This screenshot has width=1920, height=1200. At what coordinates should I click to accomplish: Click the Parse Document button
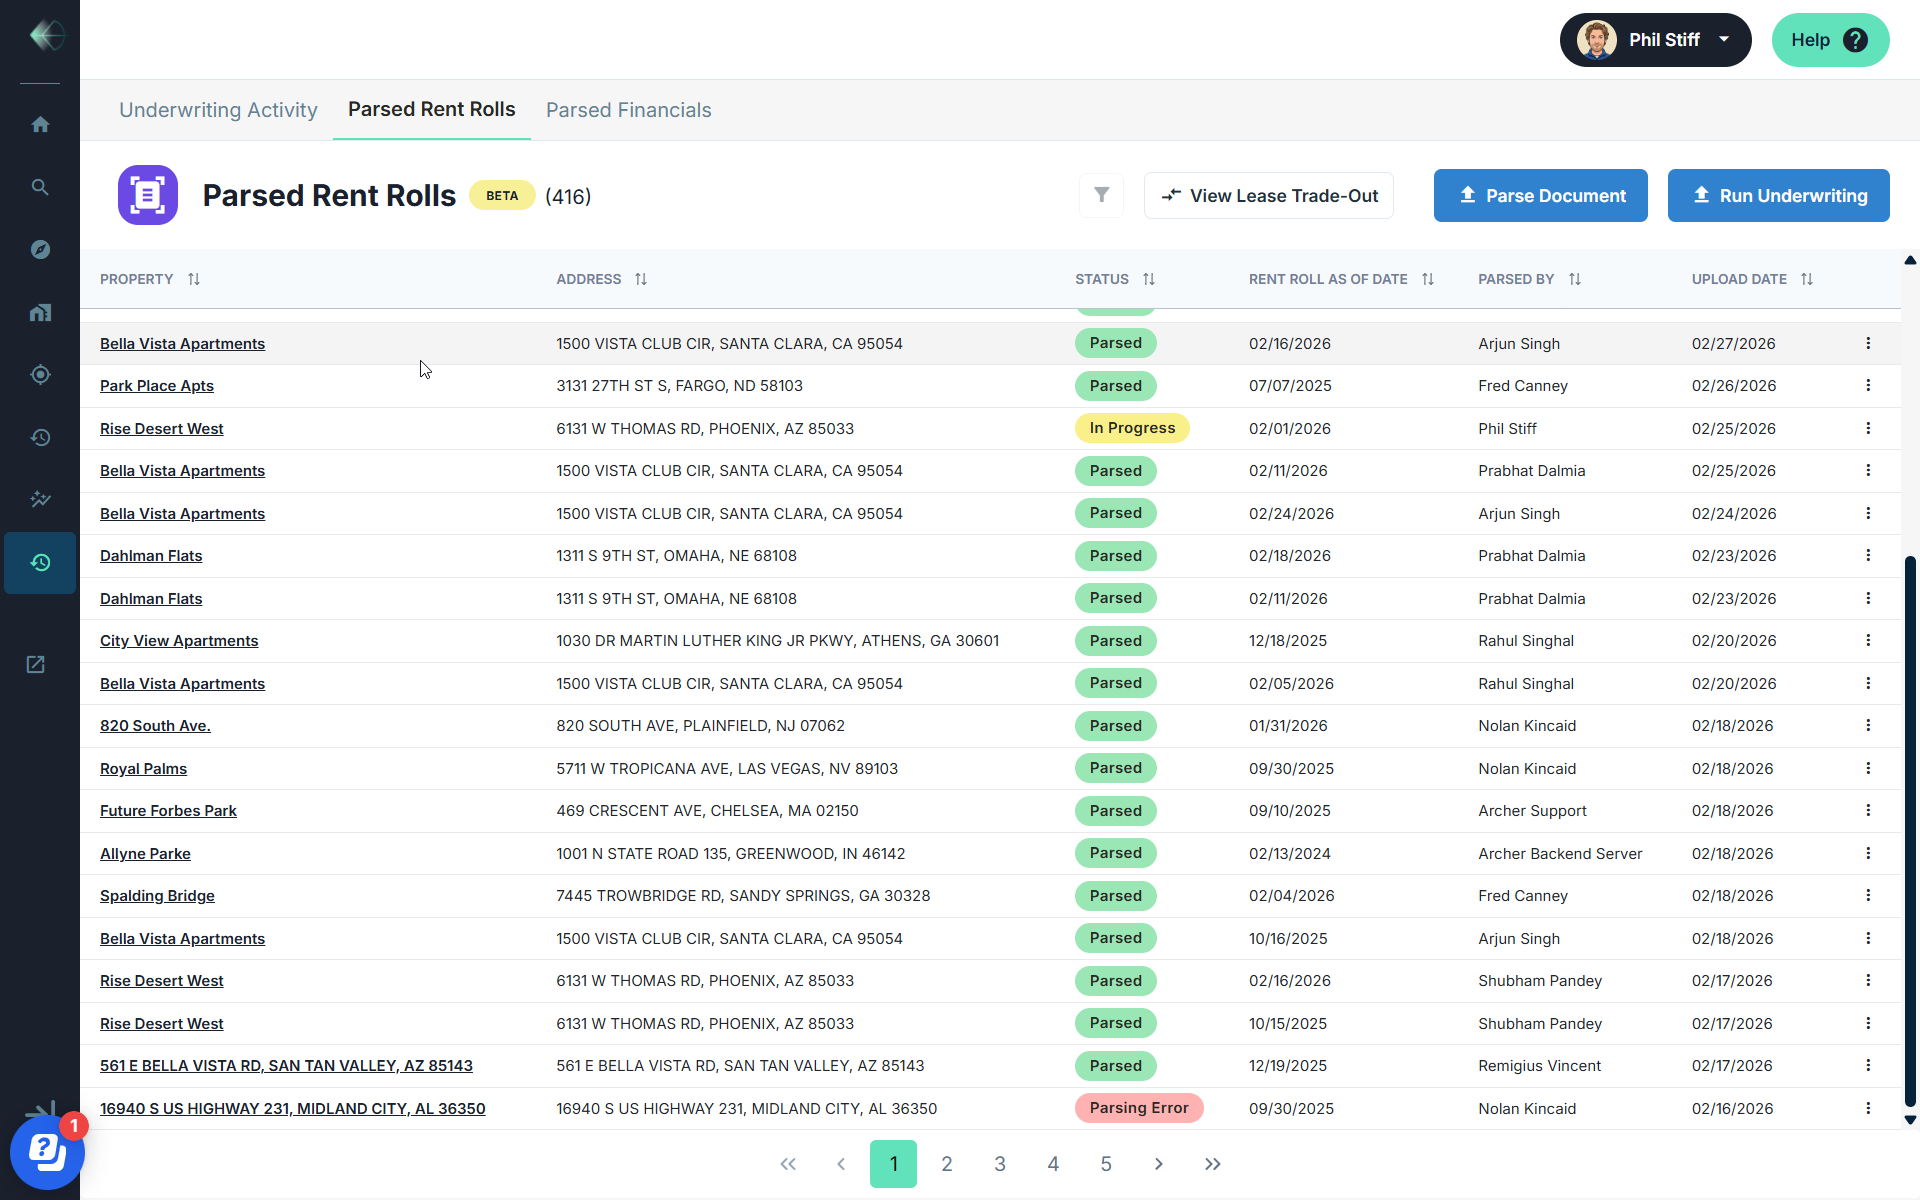click(1540, 195)
